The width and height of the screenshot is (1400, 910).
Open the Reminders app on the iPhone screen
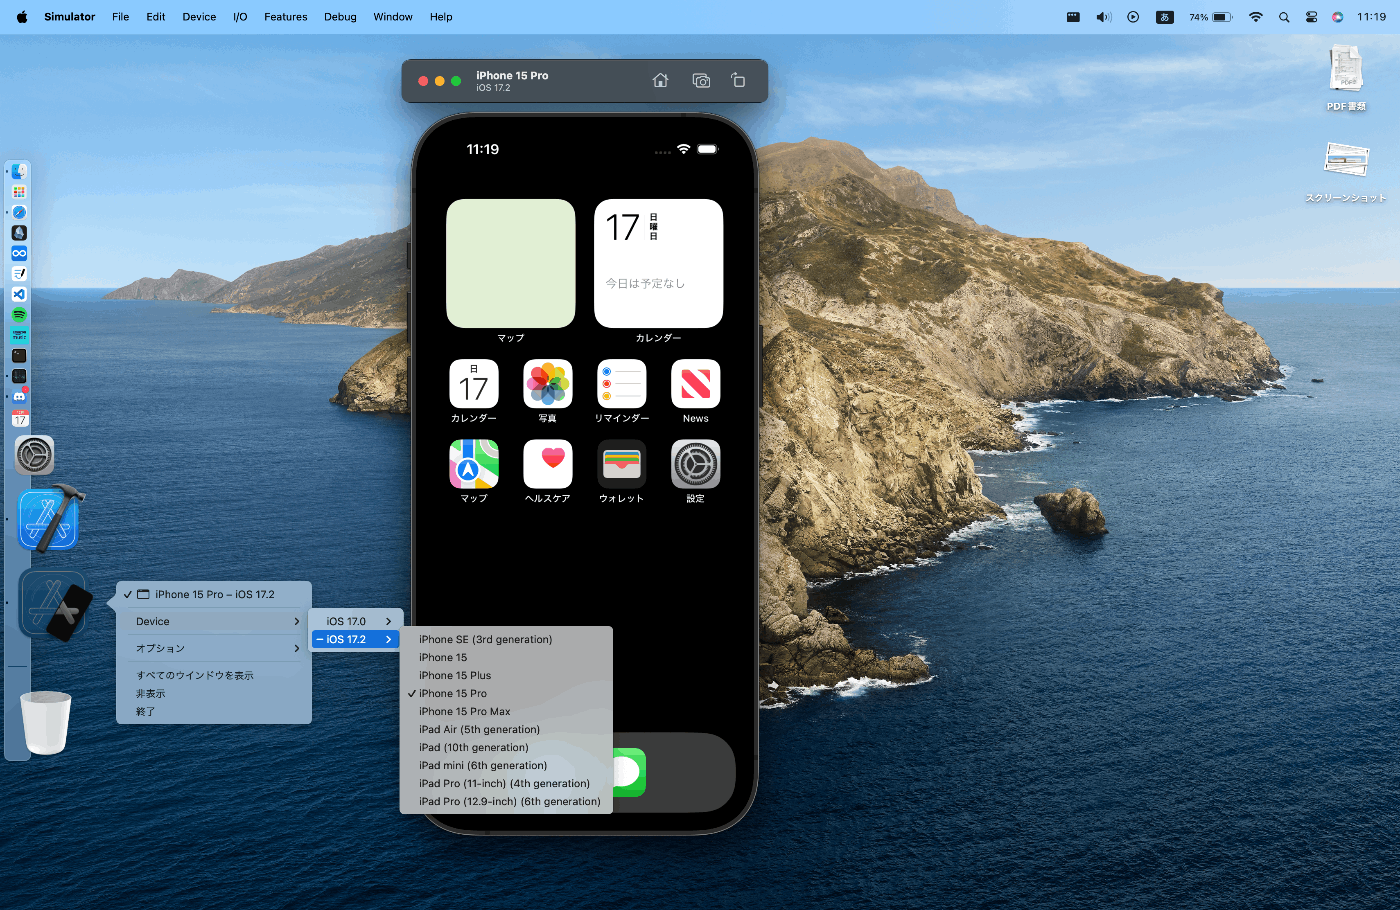point(622,384)
